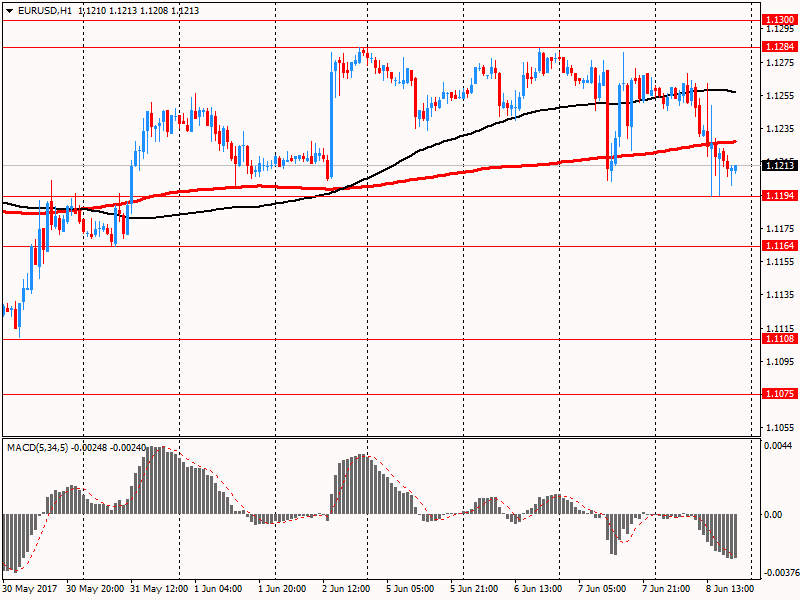
Task: Click the 7 Jun 05:00 time label
Action: pos(602,589)
